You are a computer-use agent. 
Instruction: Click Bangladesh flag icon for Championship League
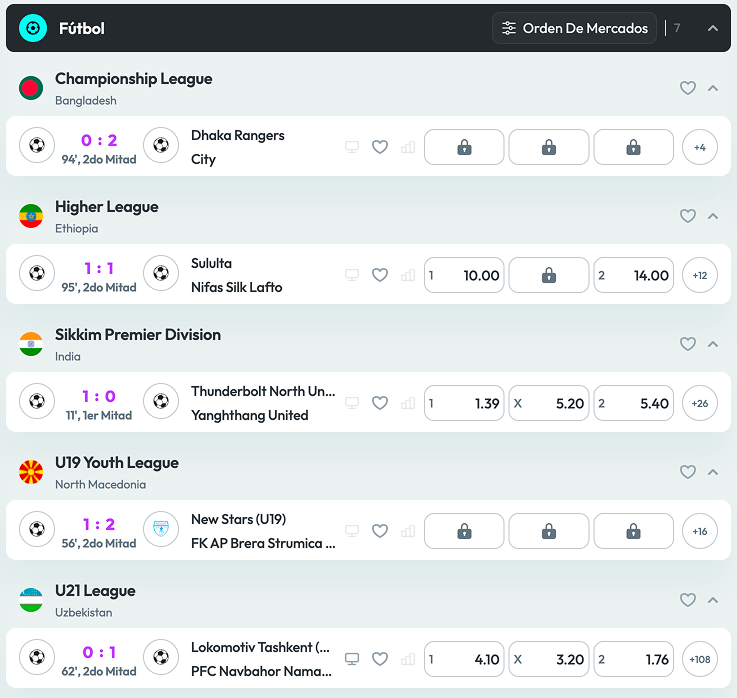tap(31, 88)
